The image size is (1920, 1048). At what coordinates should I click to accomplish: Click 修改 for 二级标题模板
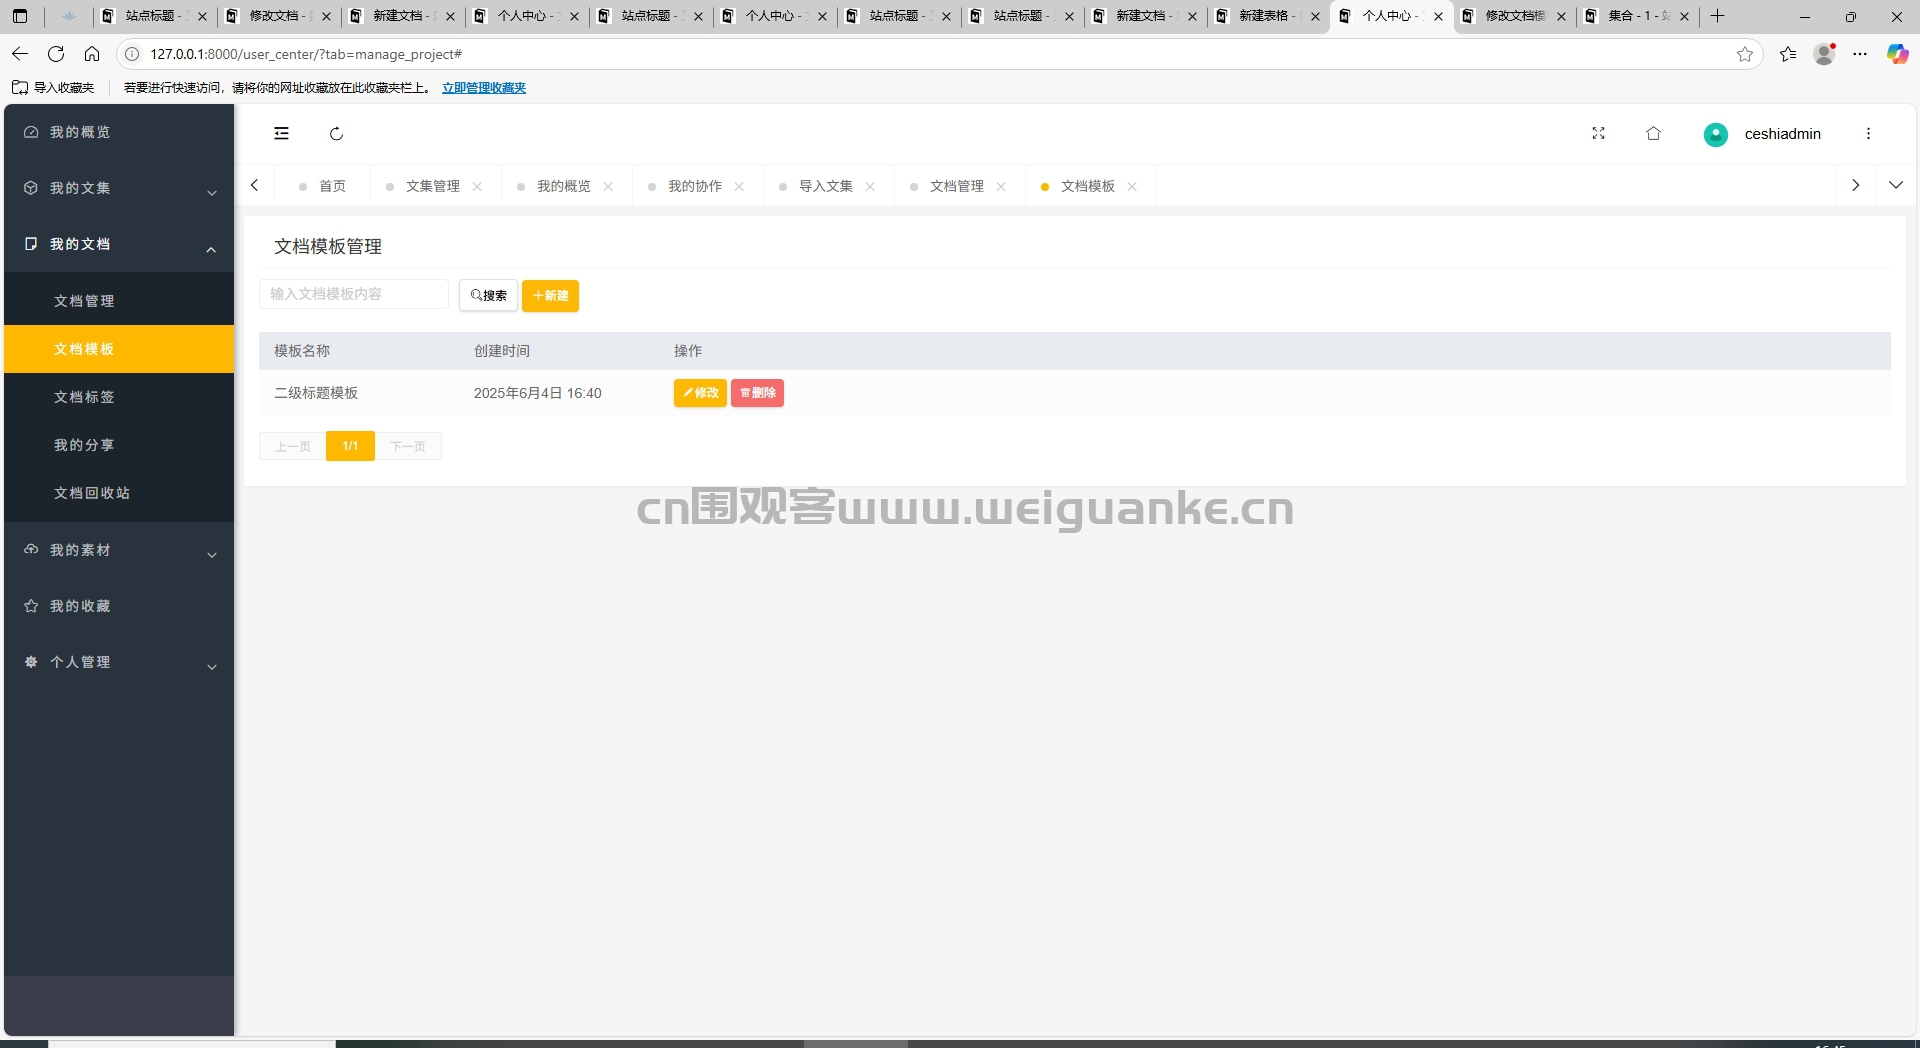(x=700, y=393)
